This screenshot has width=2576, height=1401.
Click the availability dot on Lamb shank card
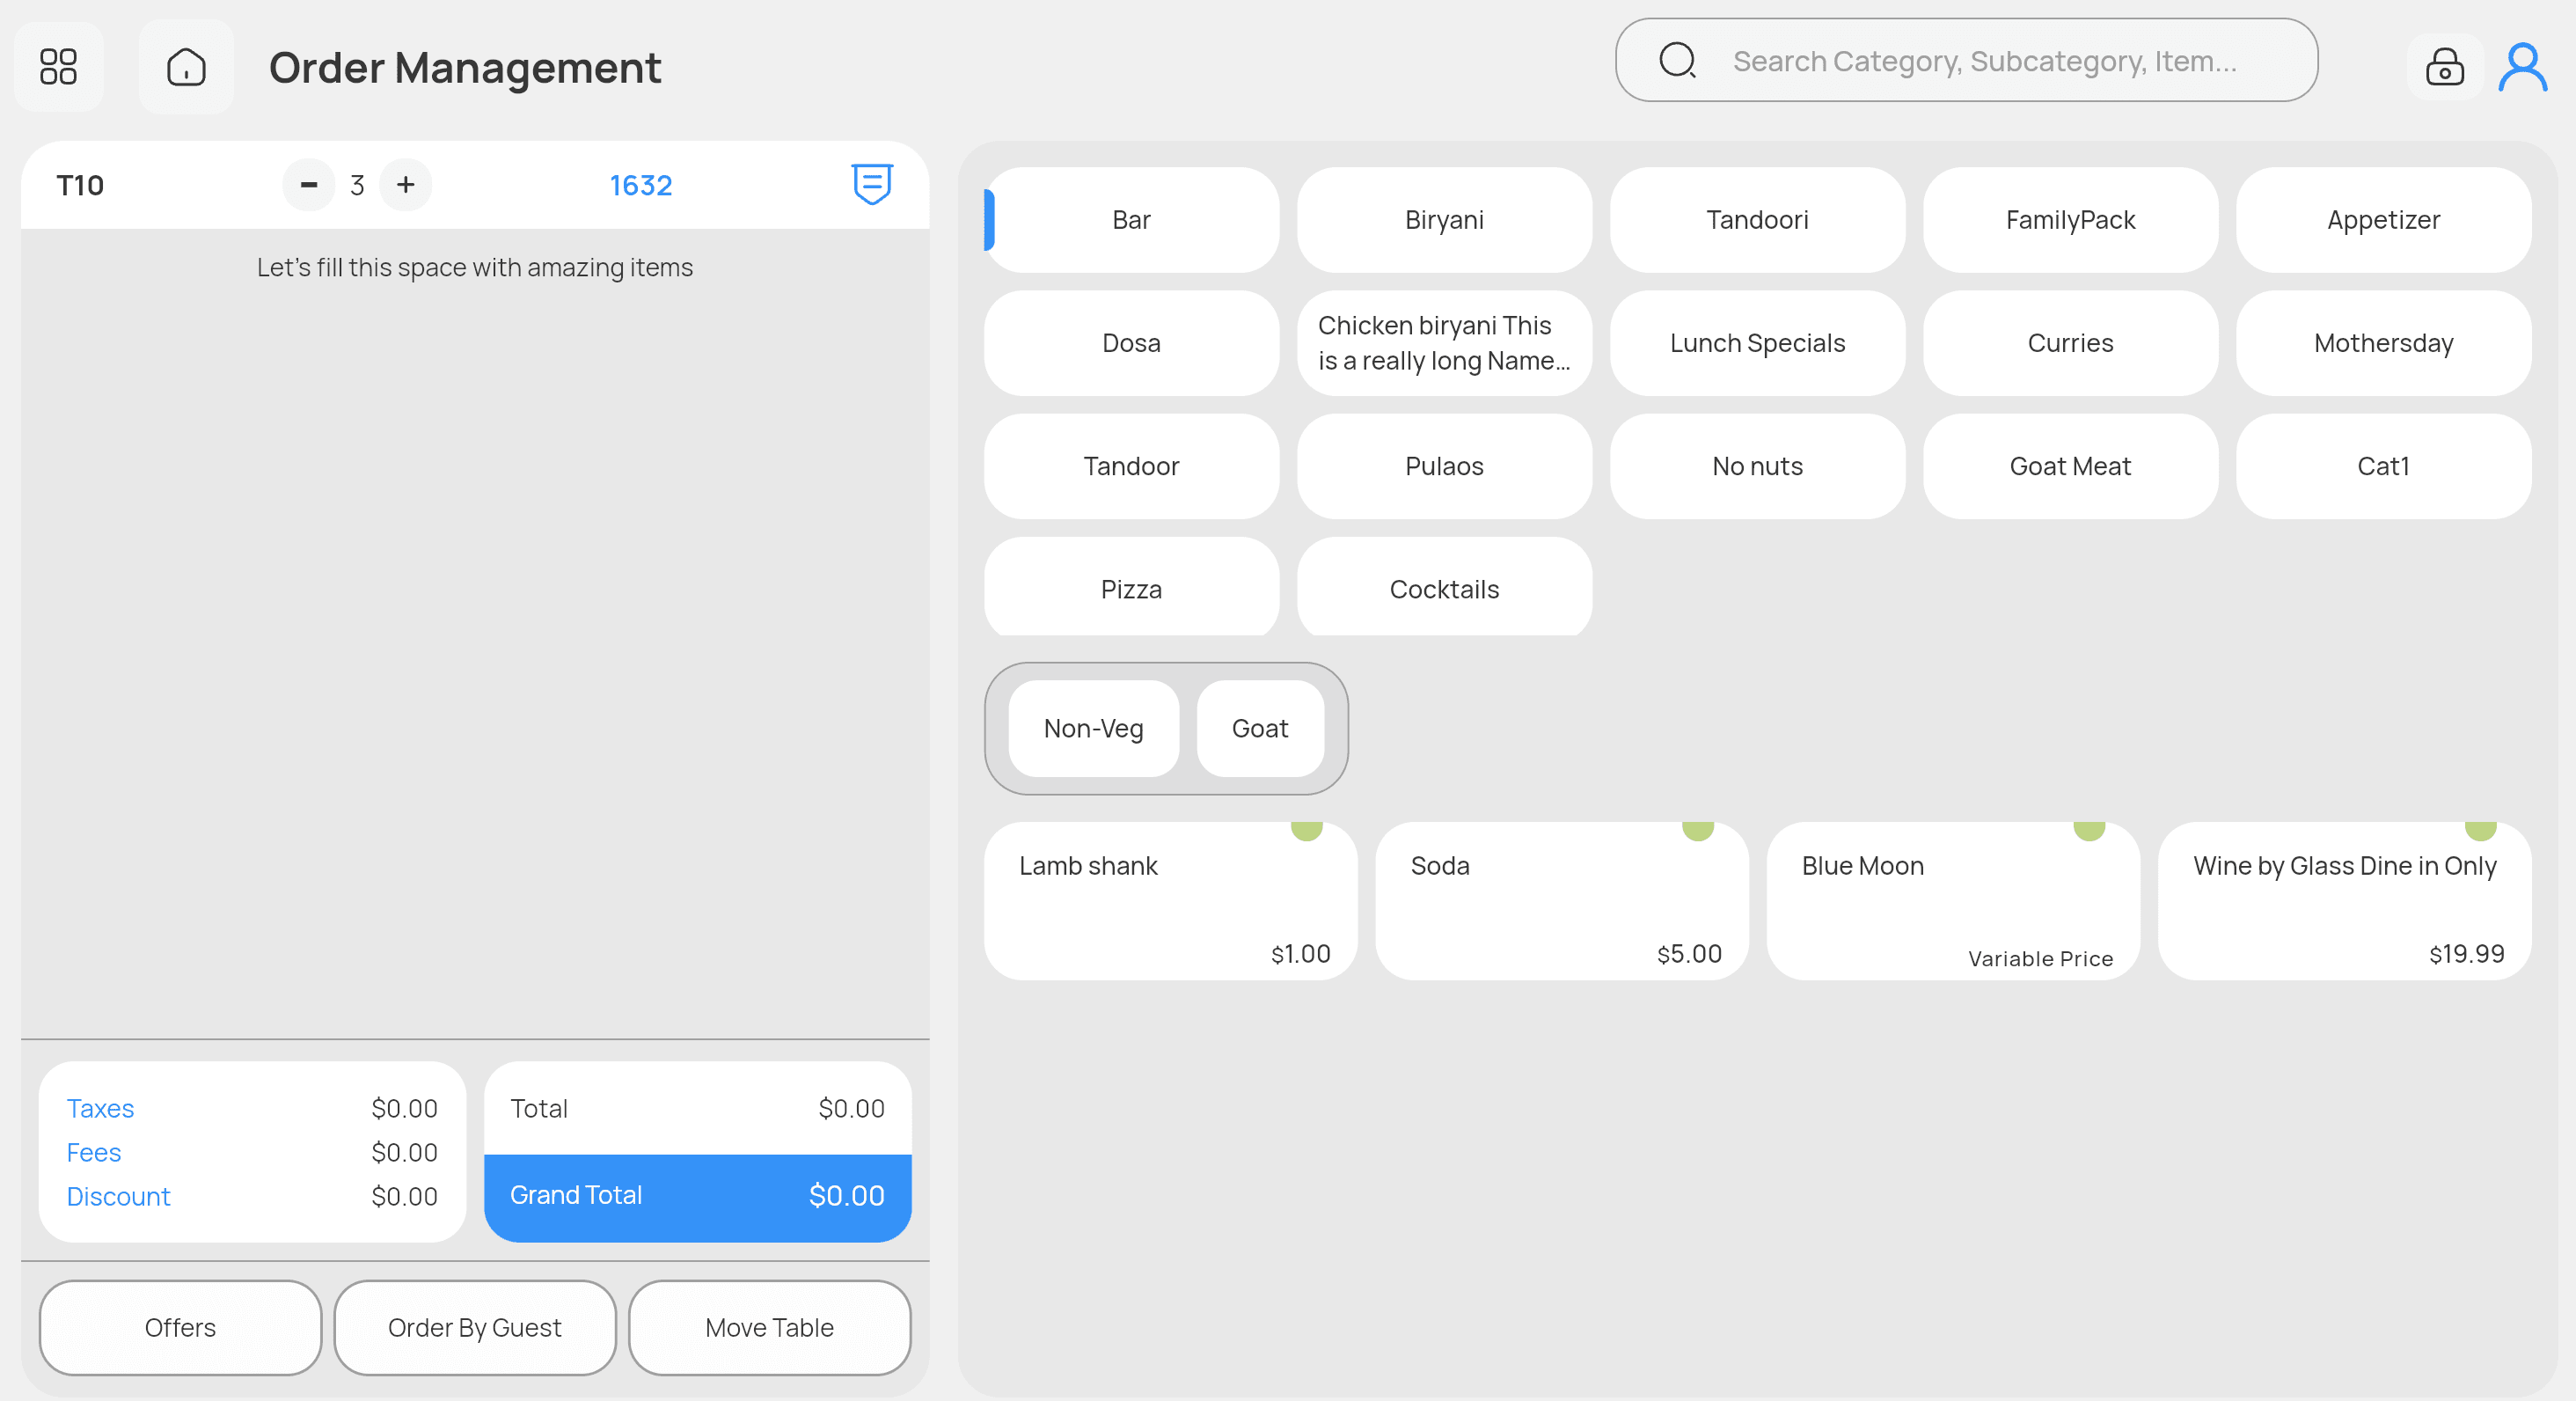pyautogui.click(x=1308, y=828)
